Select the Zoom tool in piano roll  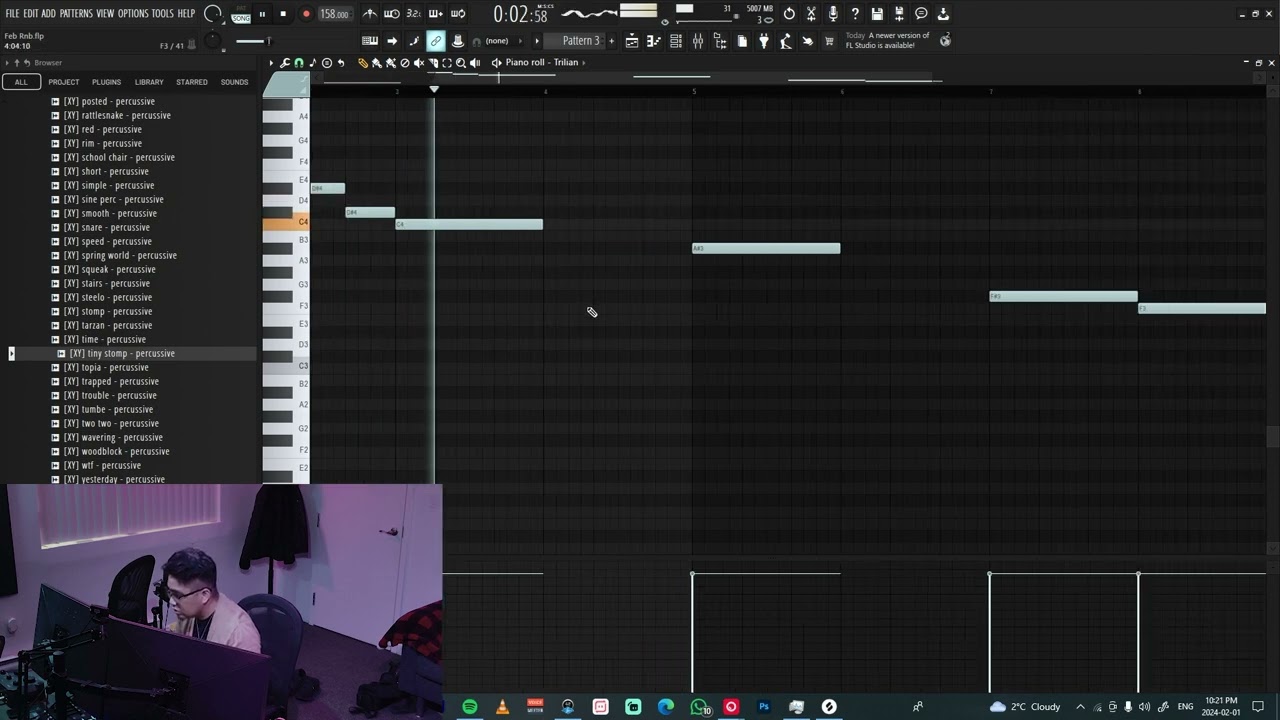click(x=461, y=63)
